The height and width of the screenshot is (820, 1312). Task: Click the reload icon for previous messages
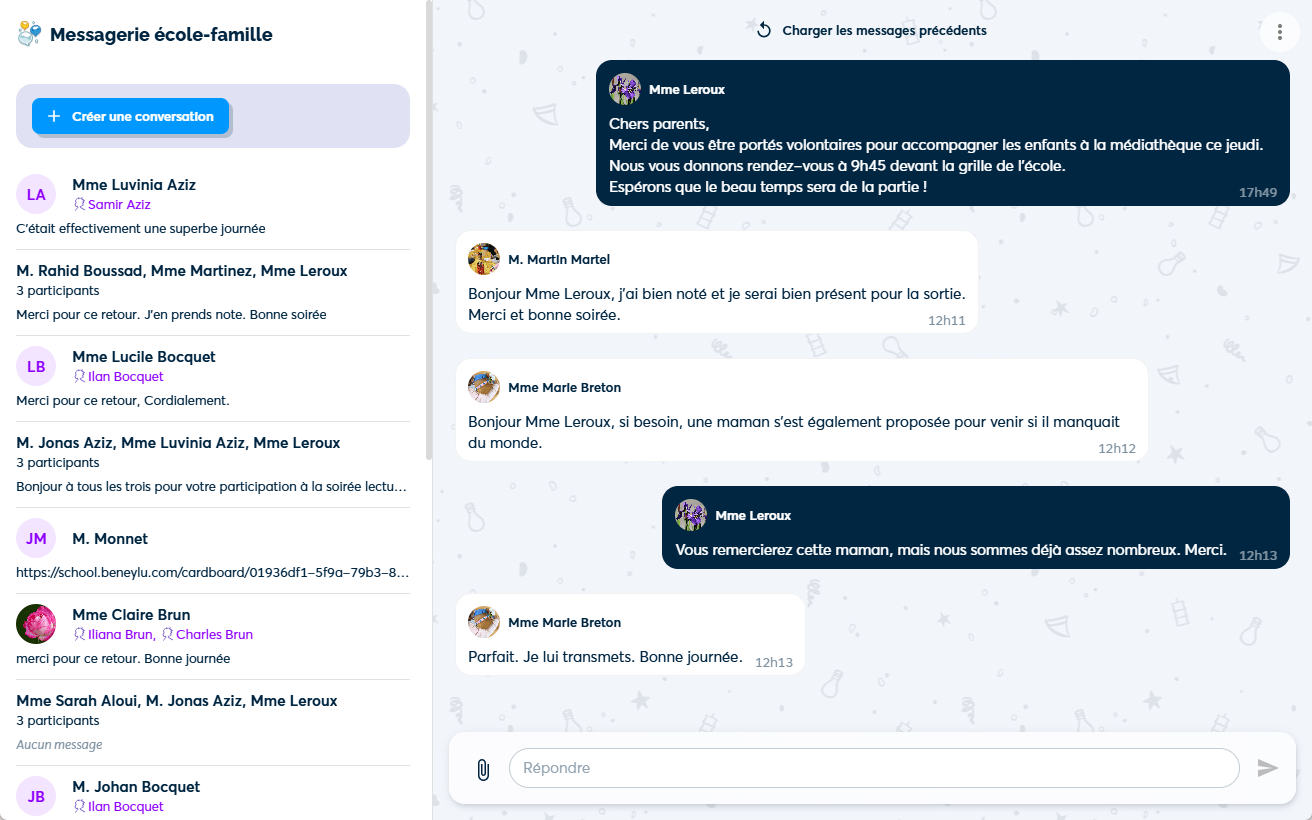[x=764, y=30]
